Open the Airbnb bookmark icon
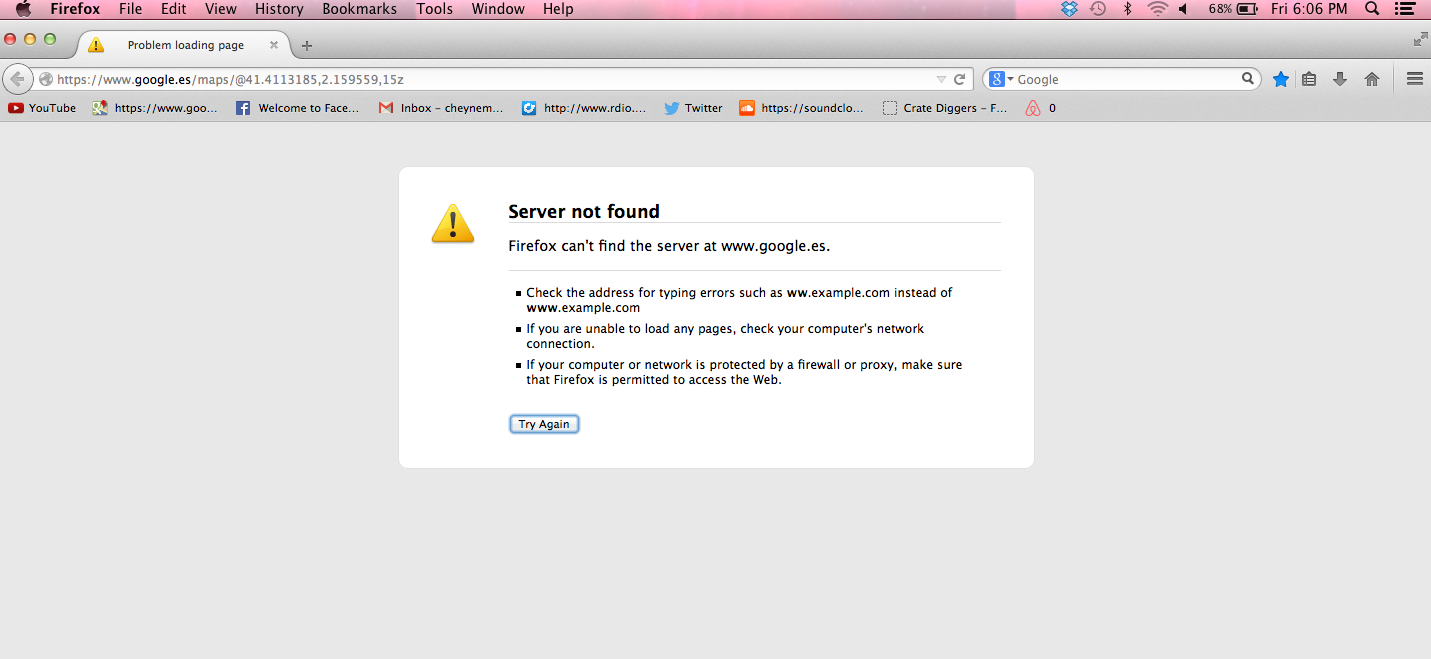 coord(1034,108)
